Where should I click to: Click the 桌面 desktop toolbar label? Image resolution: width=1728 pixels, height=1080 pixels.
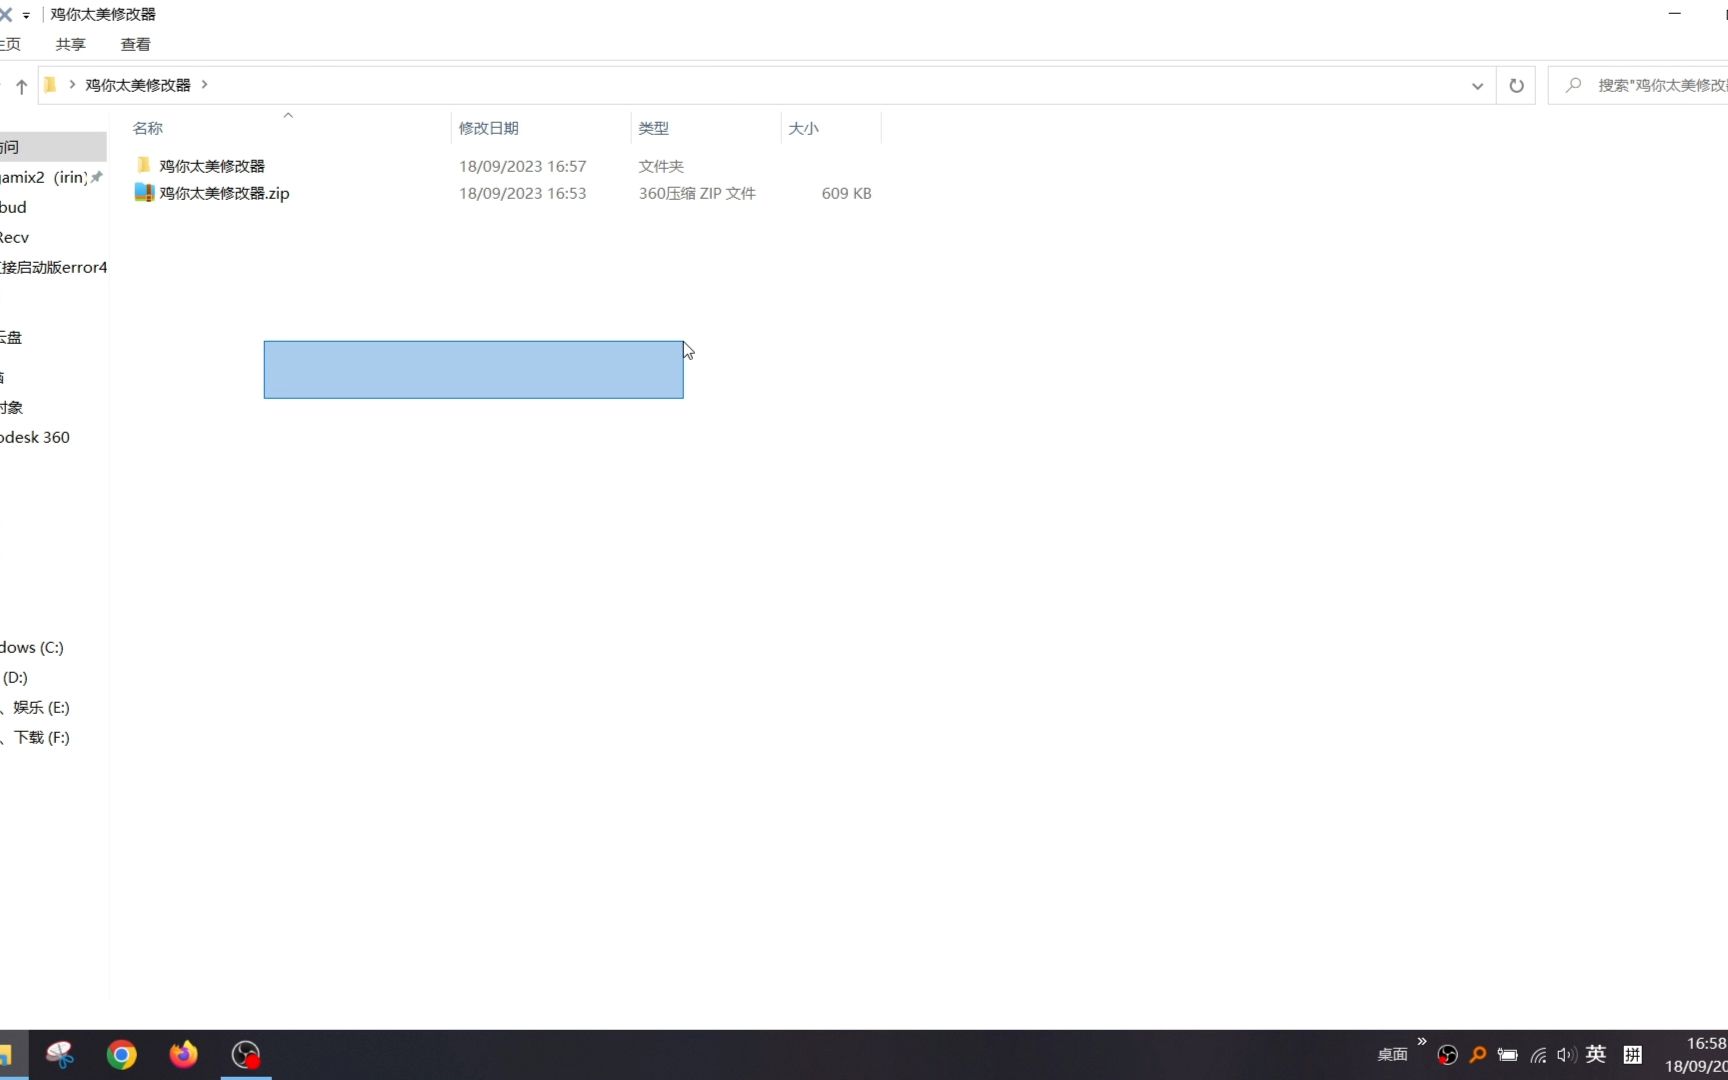point(1392,1055)
